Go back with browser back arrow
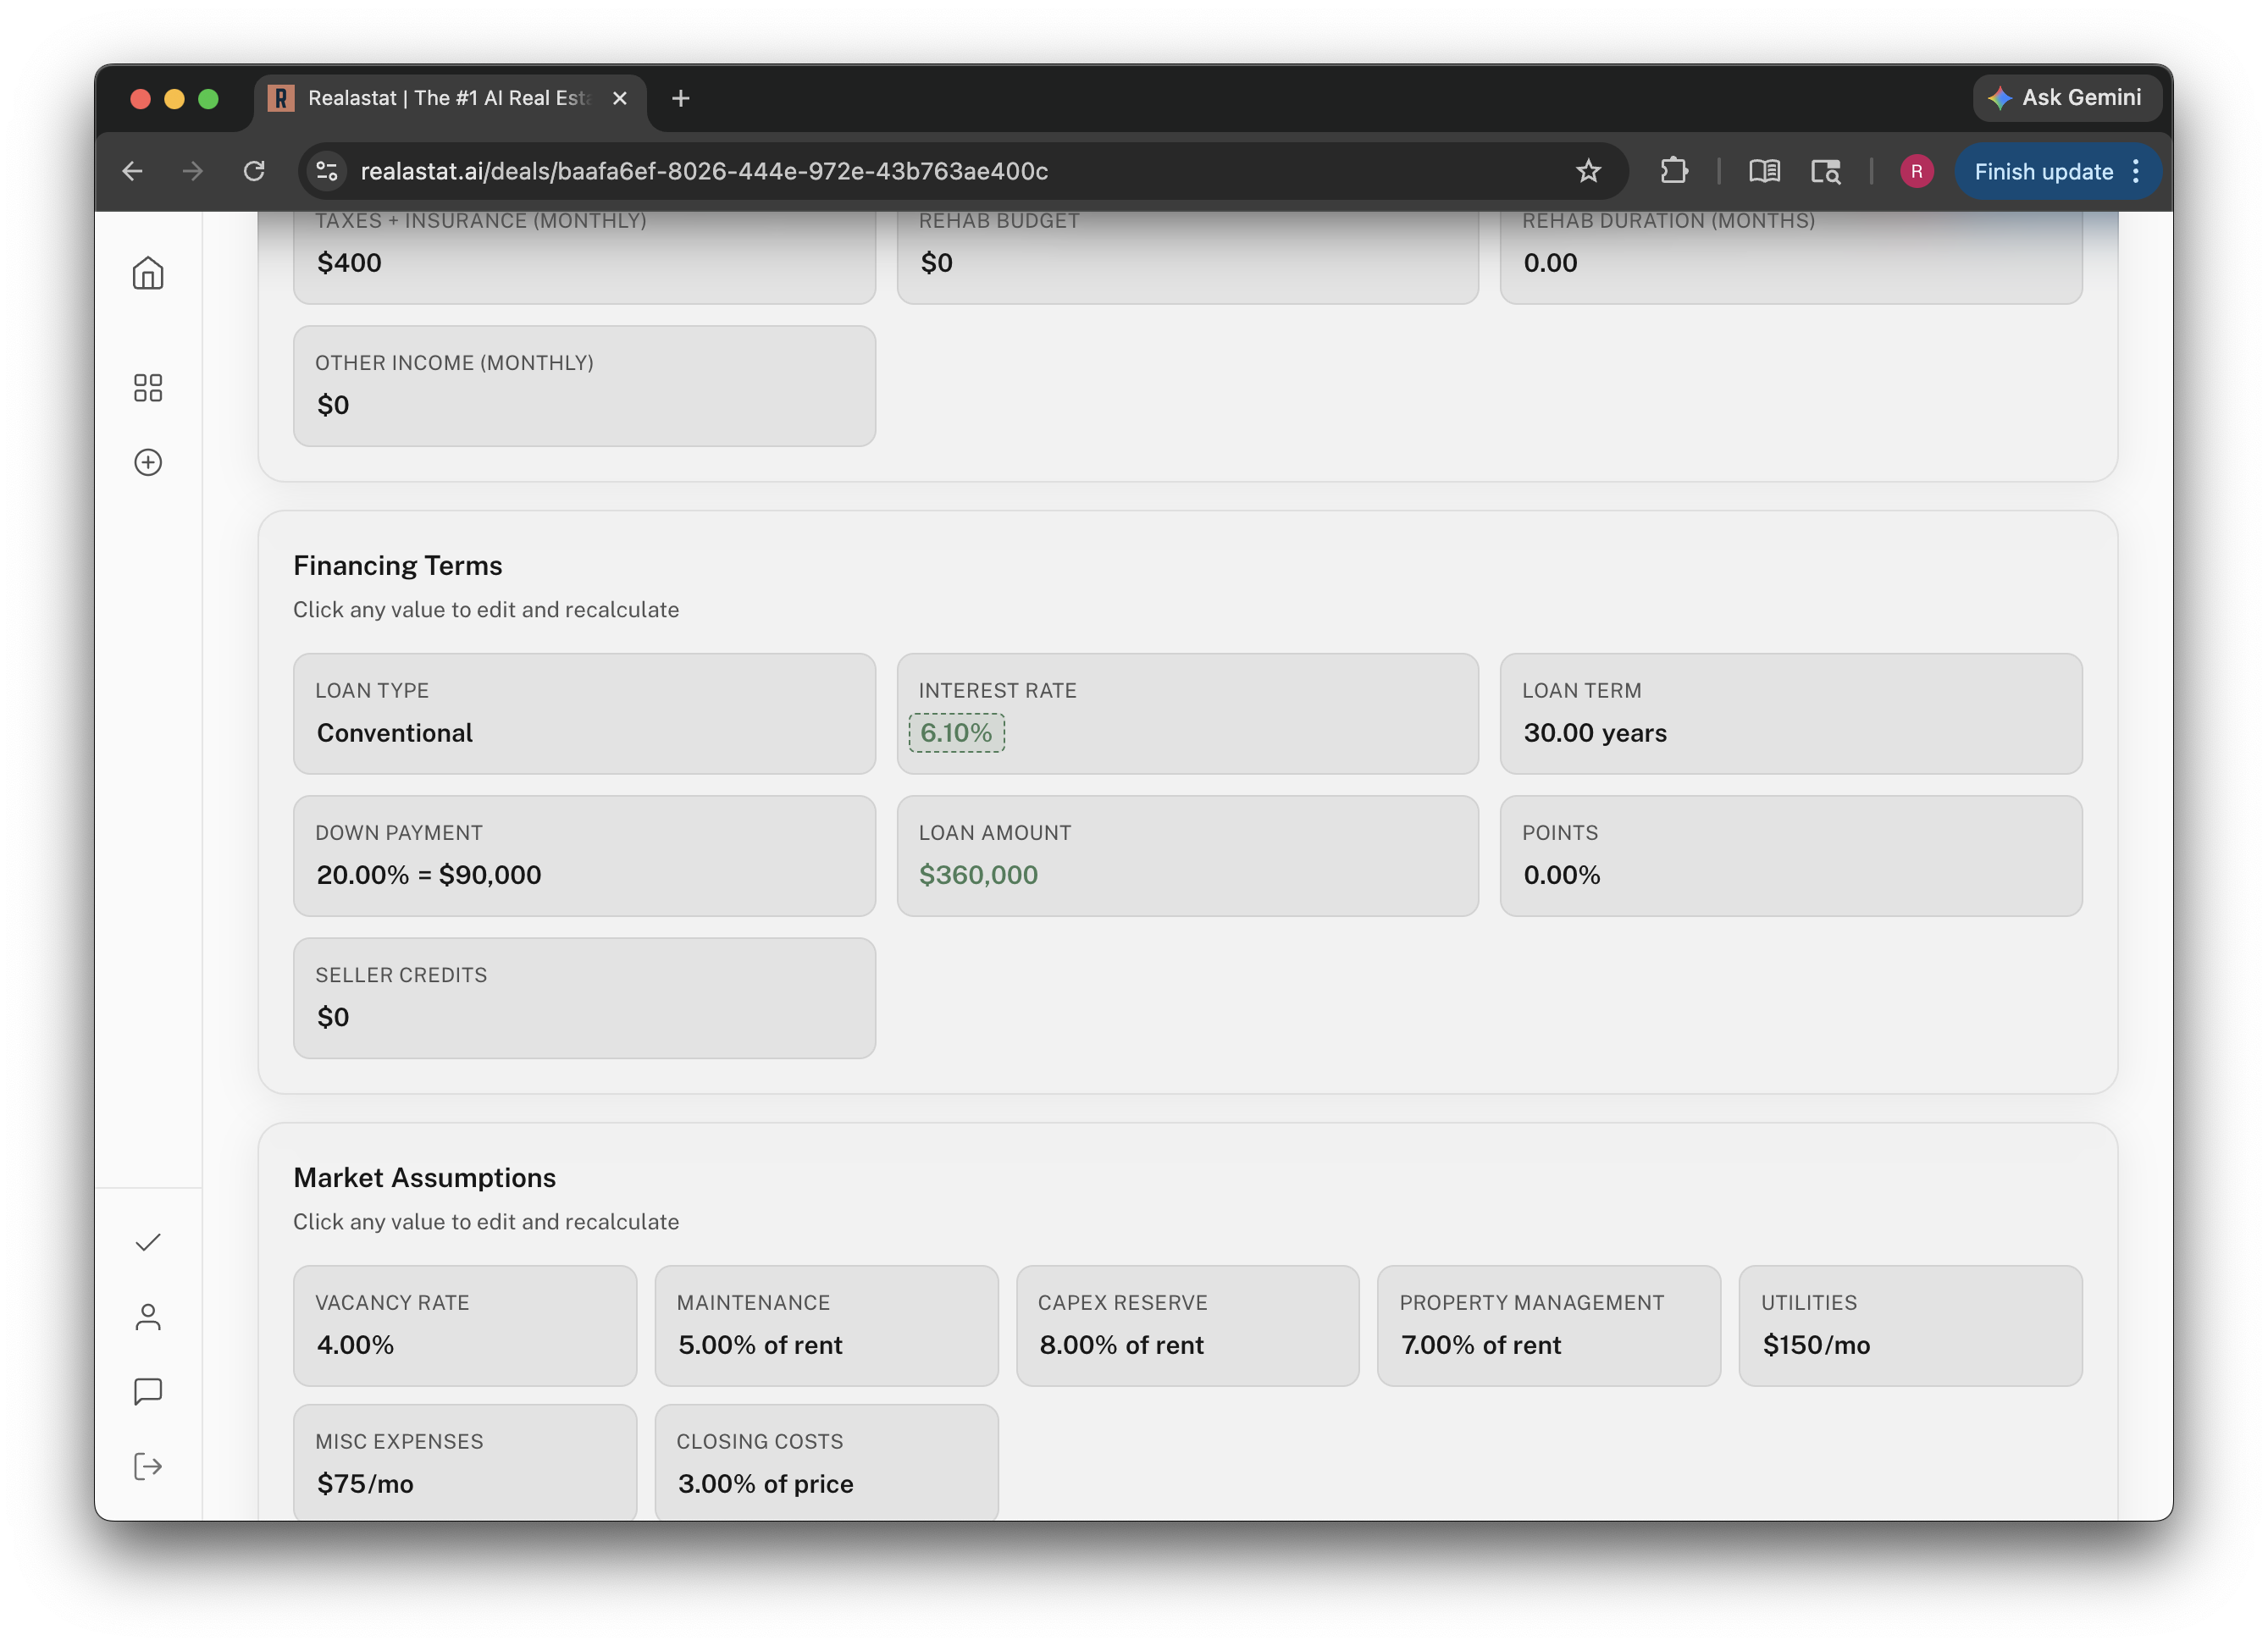The height and width of the screenshot is (1646, 2268). [132, 171]
